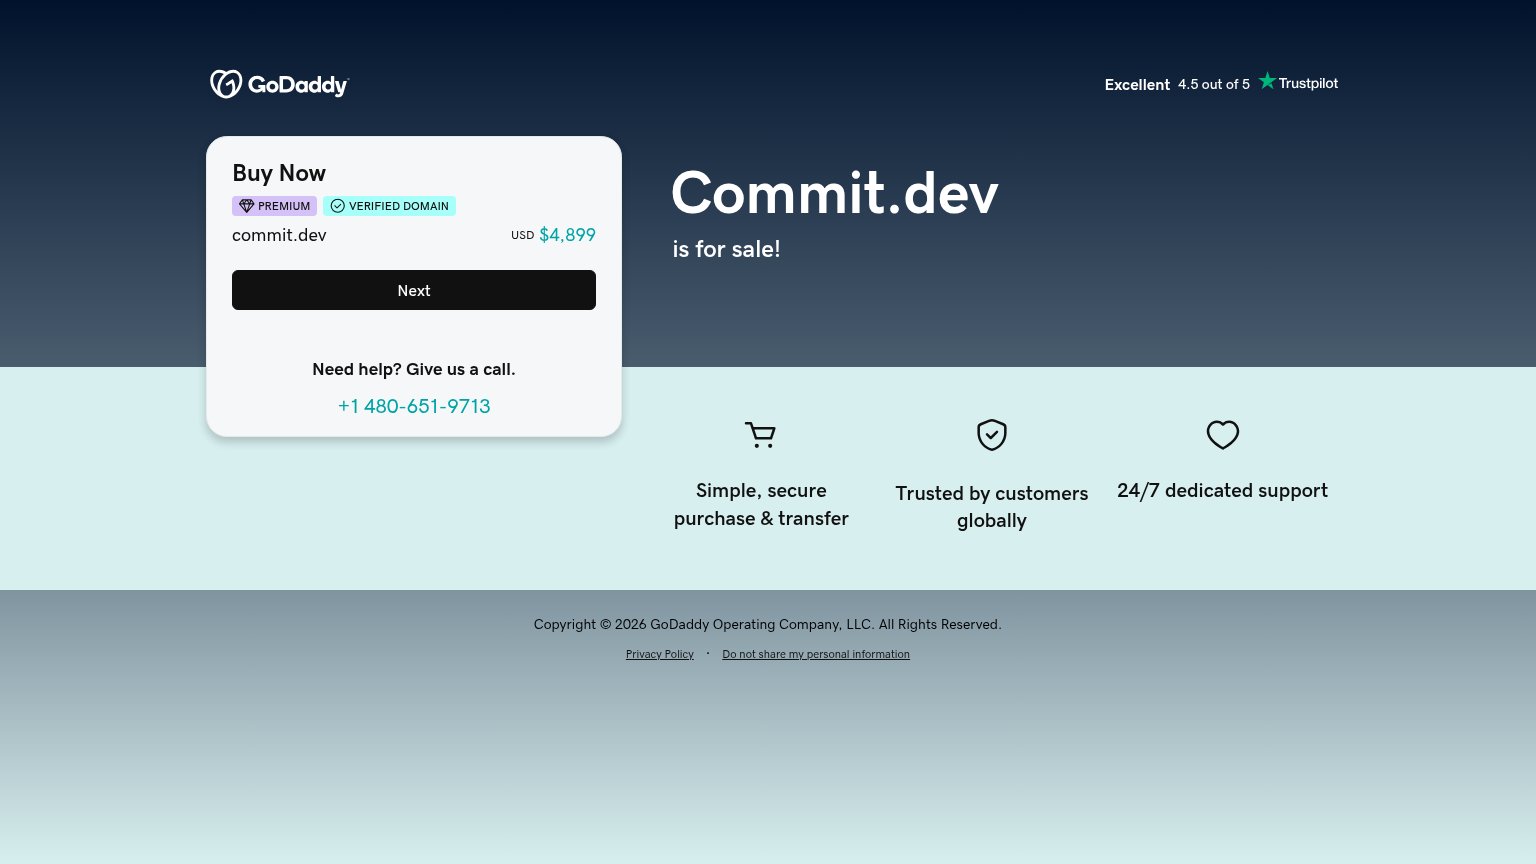Click the heart support icon

1223,435
